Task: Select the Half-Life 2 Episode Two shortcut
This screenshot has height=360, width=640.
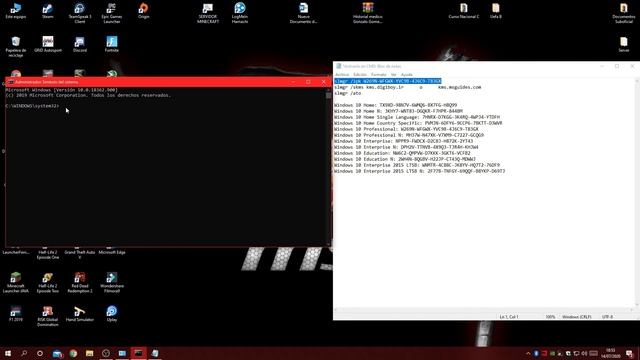Action: tap(48, 282)
